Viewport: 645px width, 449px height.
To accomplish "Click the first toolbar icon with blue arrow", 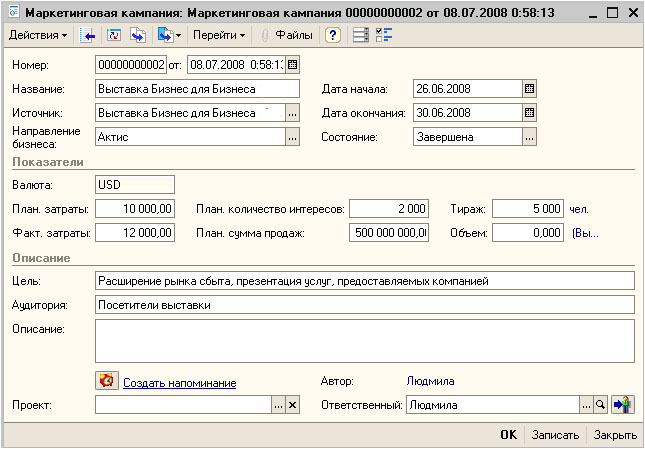I will pos(87,35).
